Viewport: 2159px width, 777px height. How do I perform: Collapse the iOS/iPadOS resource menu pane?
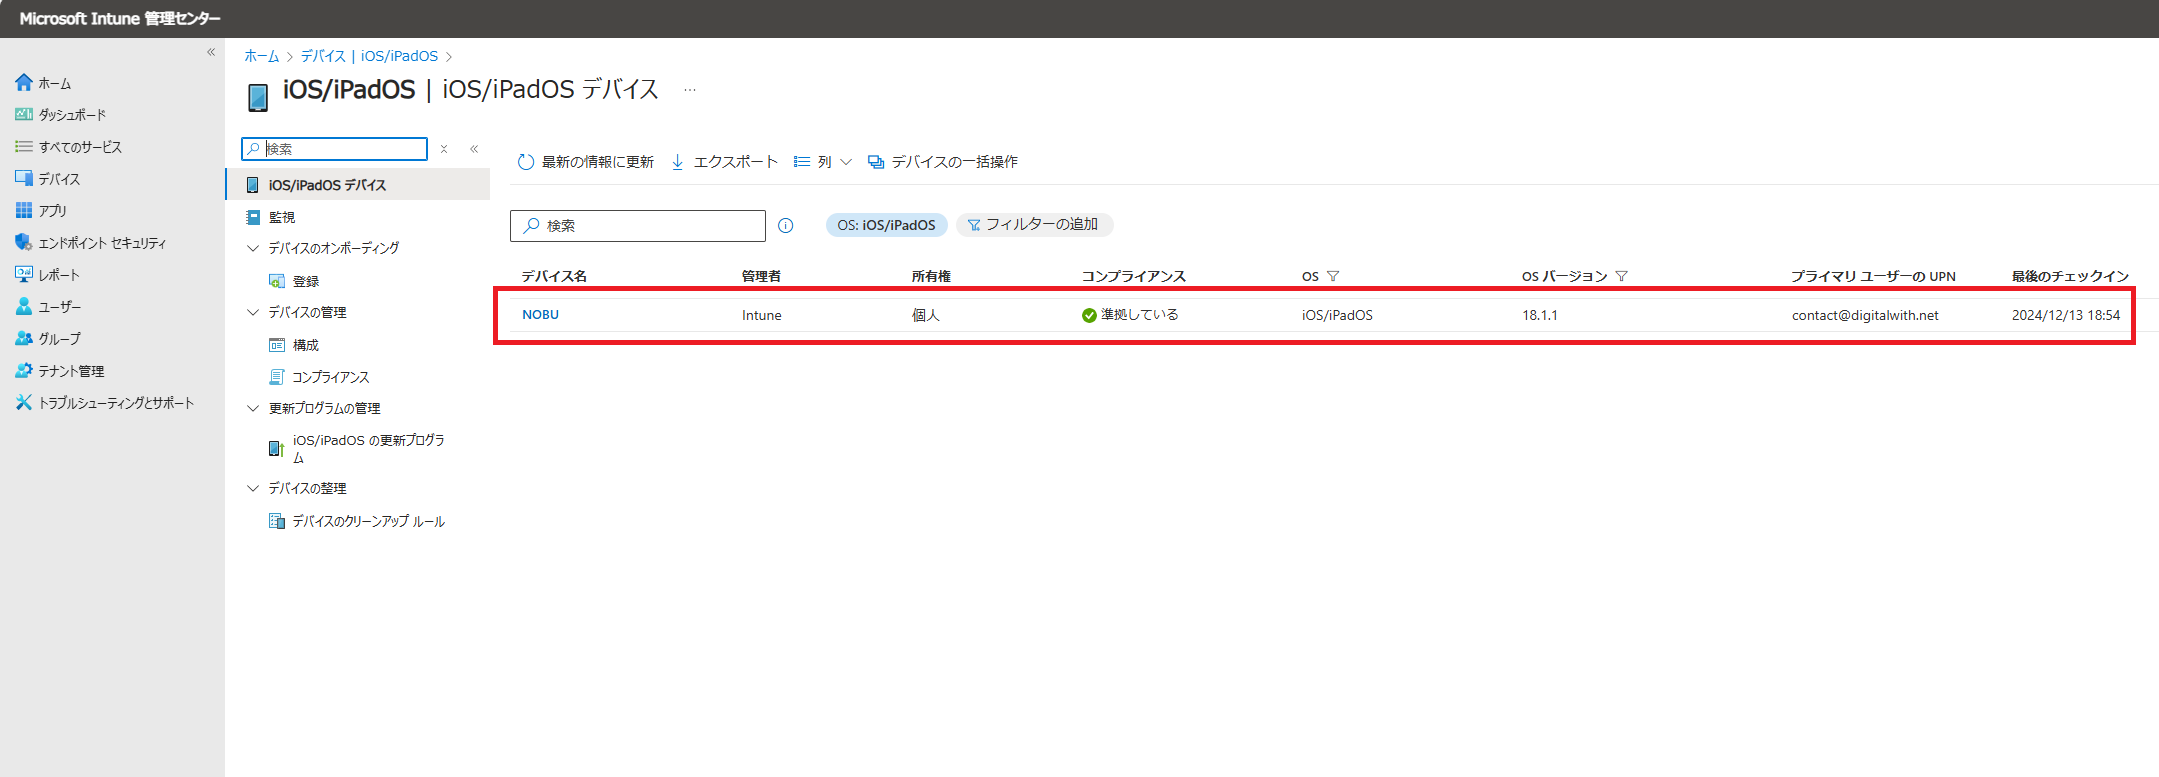tap(474, 149)
